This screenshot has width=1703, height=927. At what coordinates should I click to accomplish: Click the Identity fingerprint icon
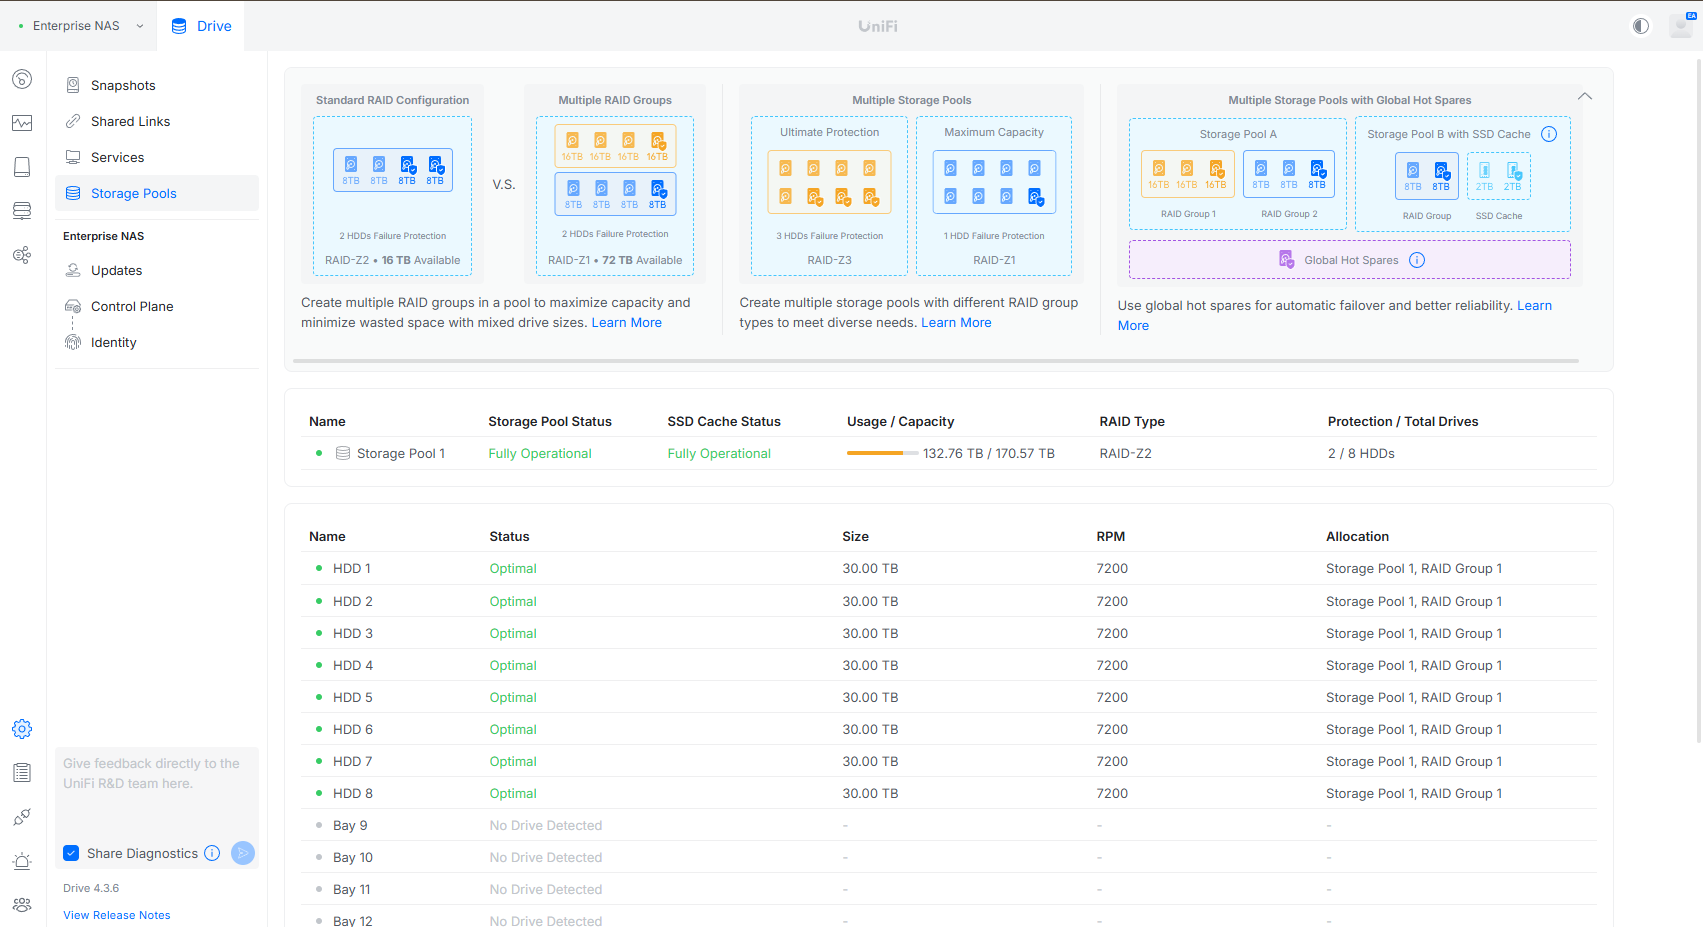click(x=73, y=342)
